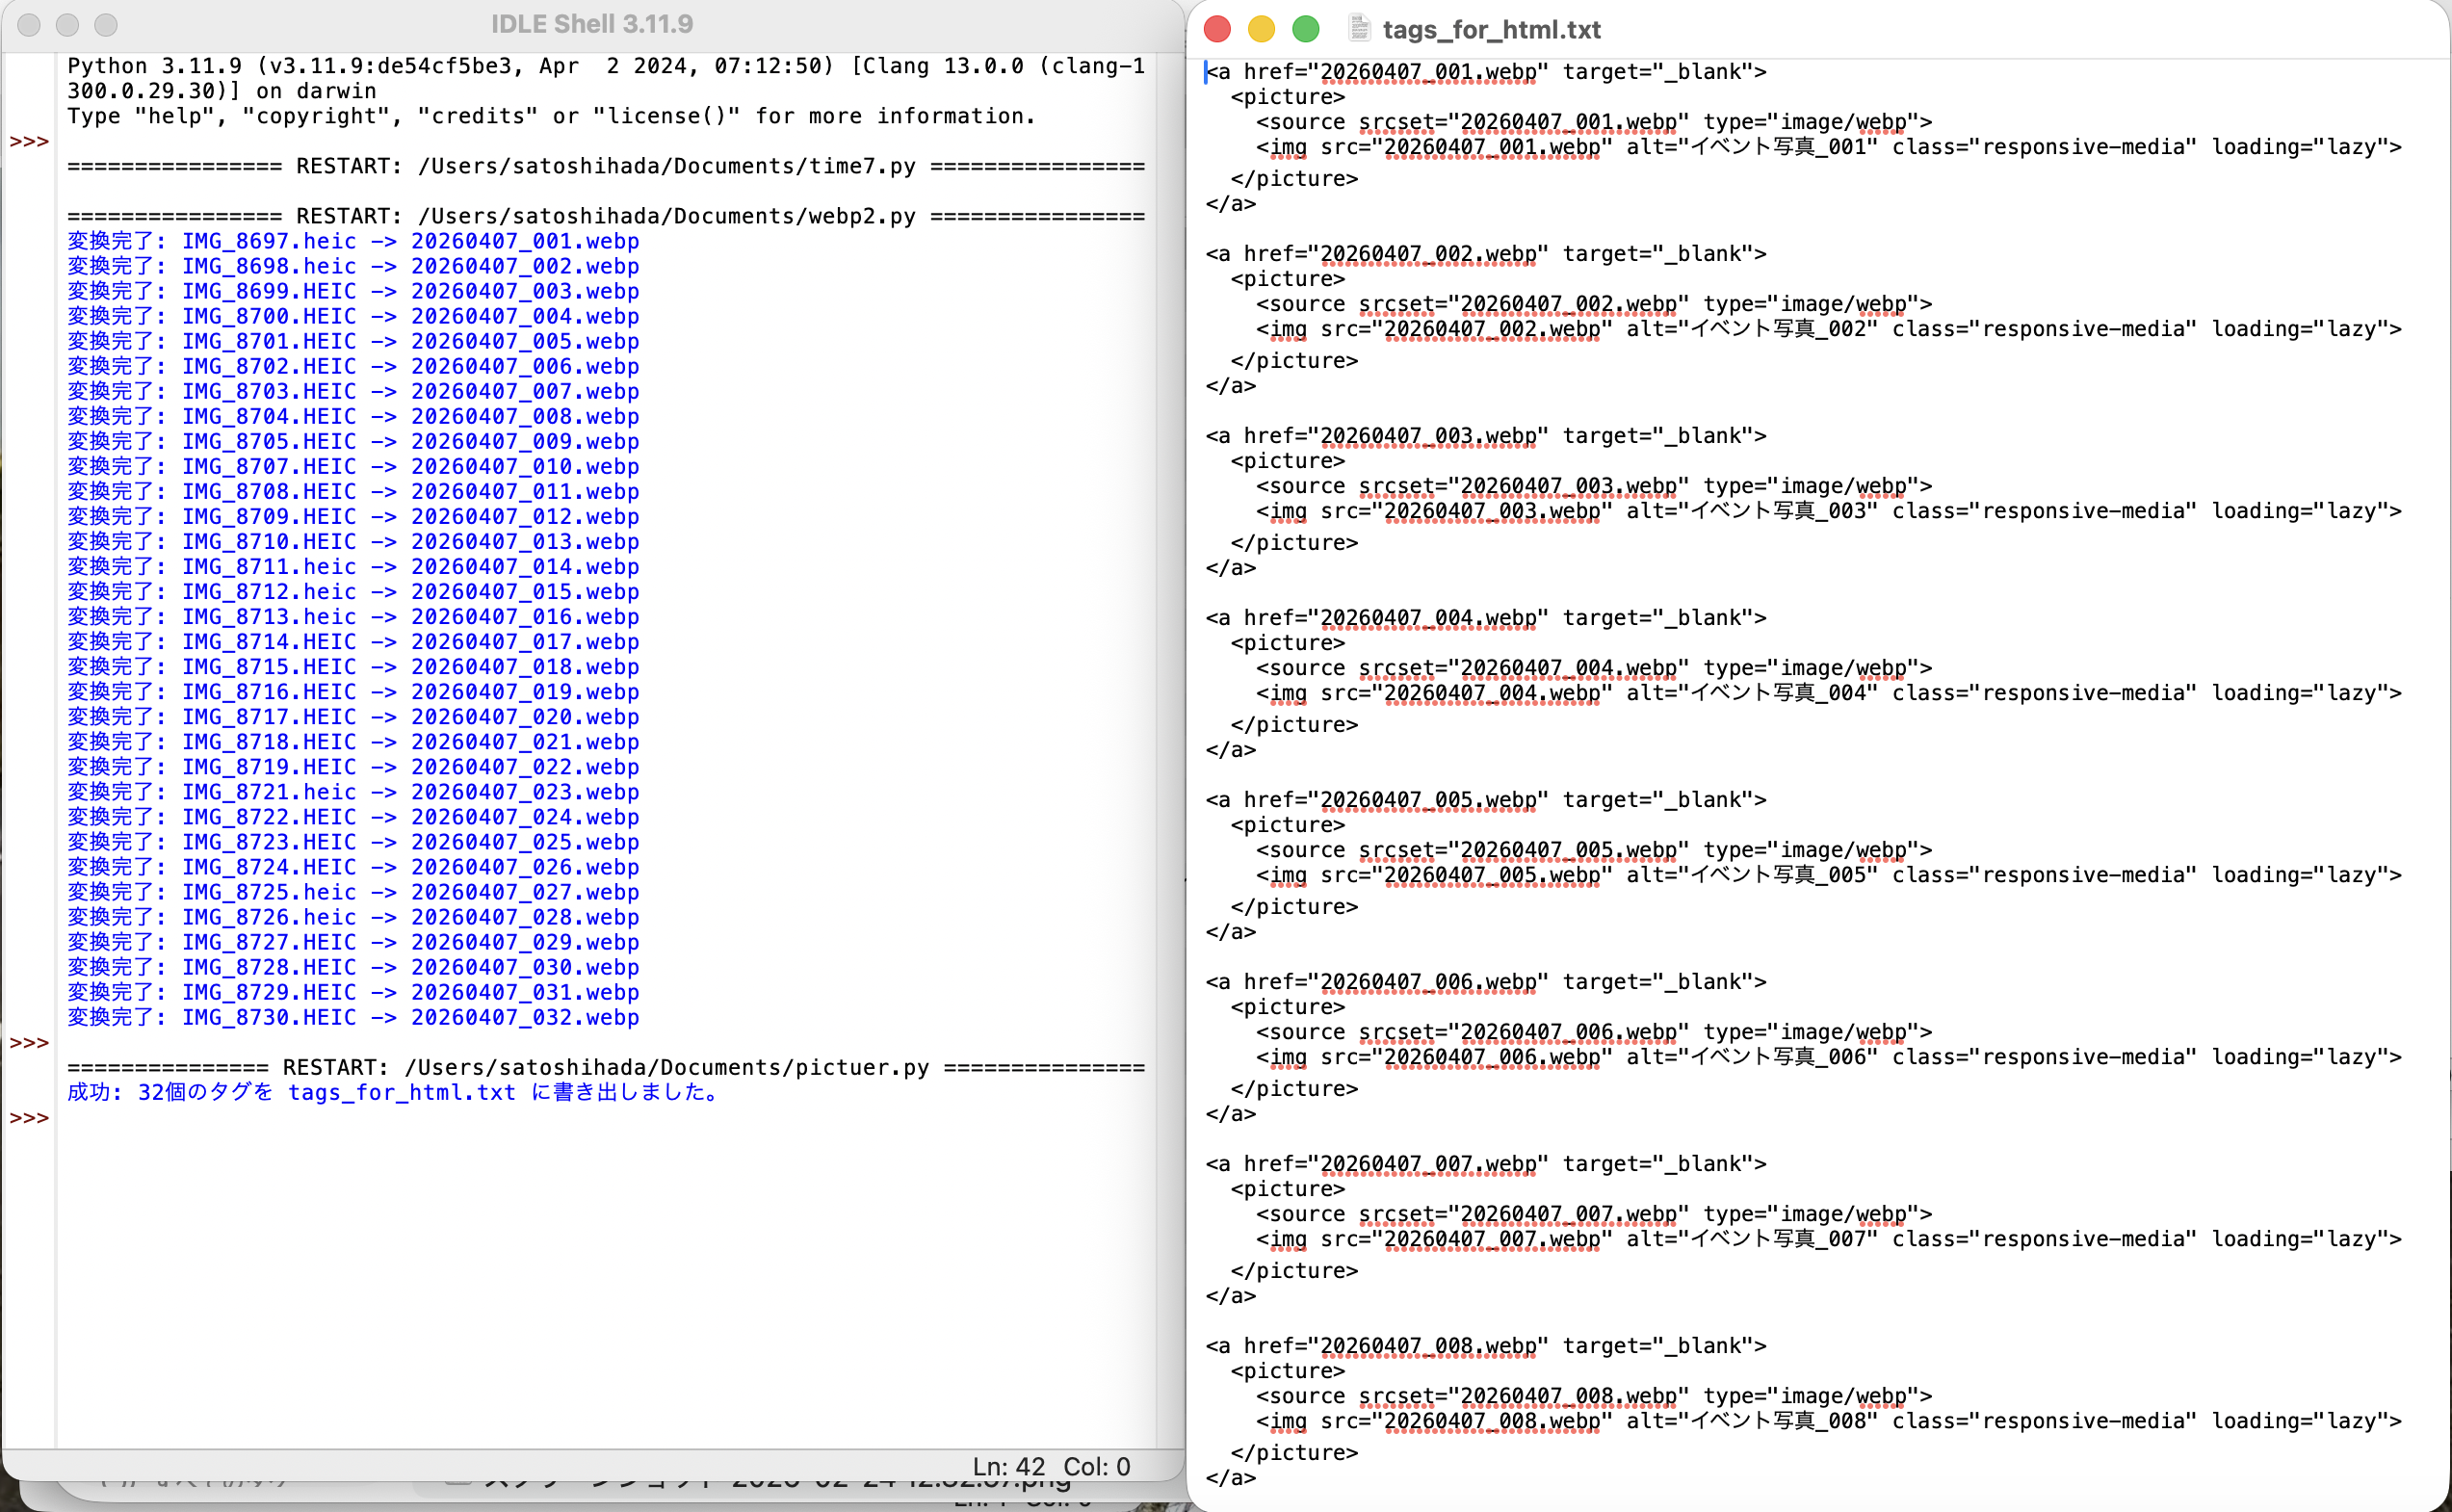This screenshot has width=2452, height=1512.
Task: Click the Ln: 42 Col: 0 status indicator
Action: 1051,1466
